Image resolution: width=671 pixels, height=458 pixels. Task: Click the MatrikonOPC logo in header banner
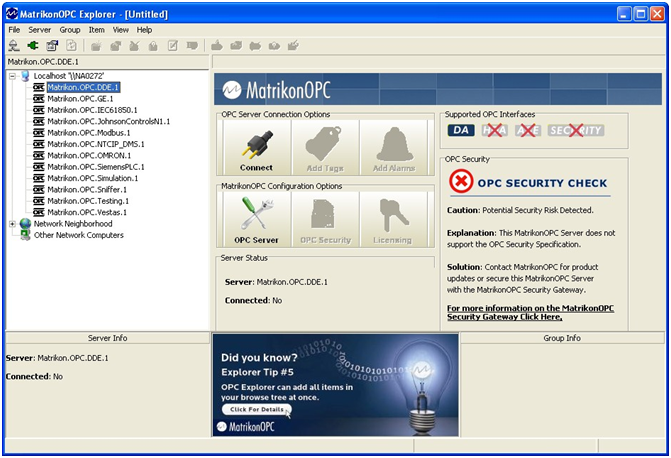pyautogui.click(x=276, y=90)
